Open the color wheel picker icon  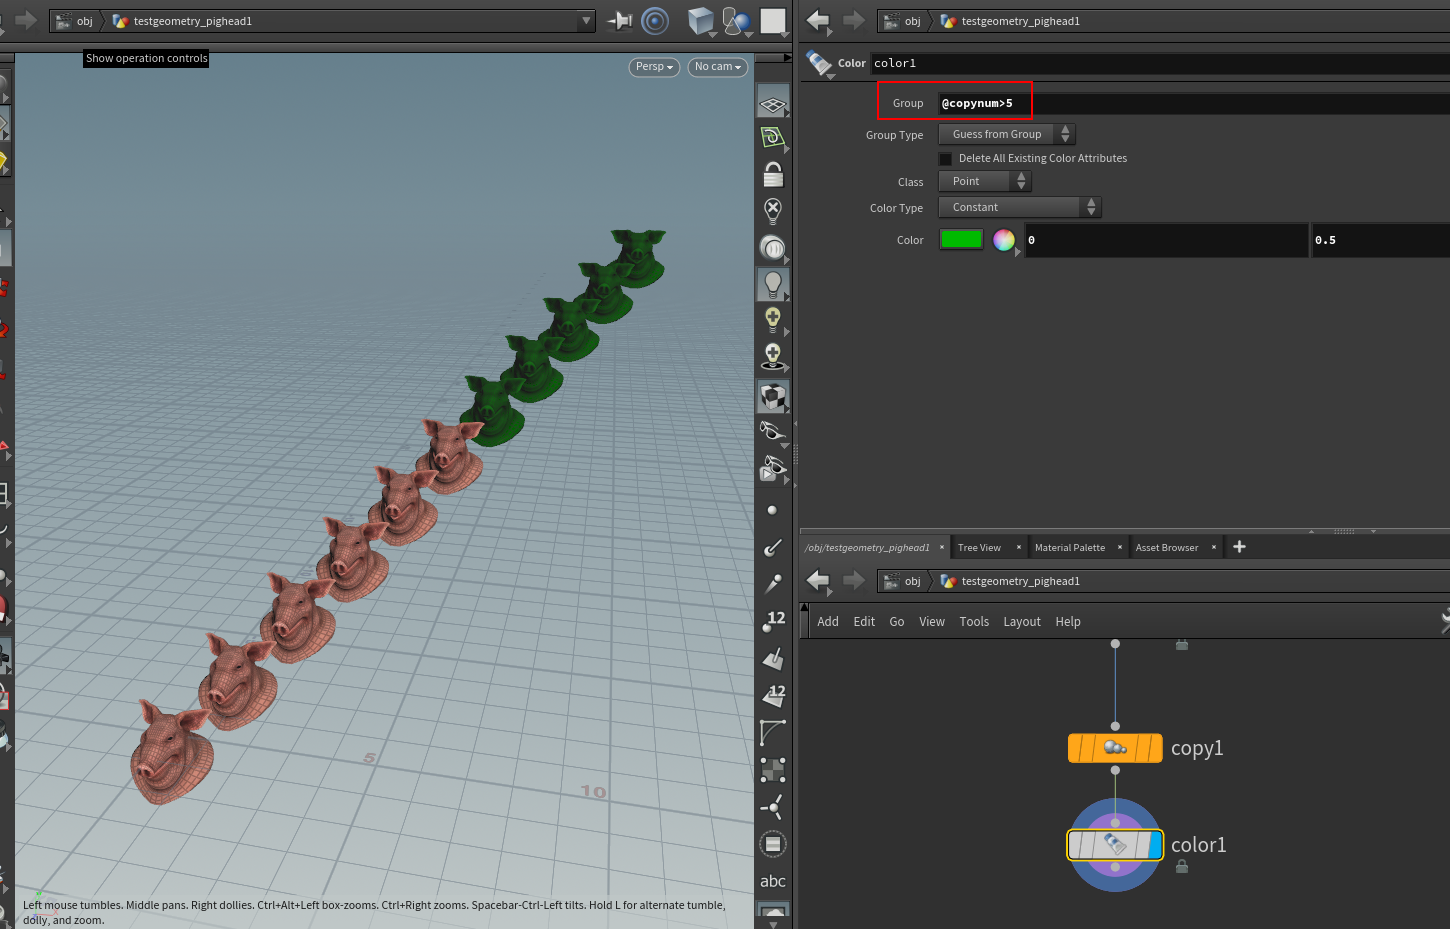pyautogui.click(x=1004, y=240)
